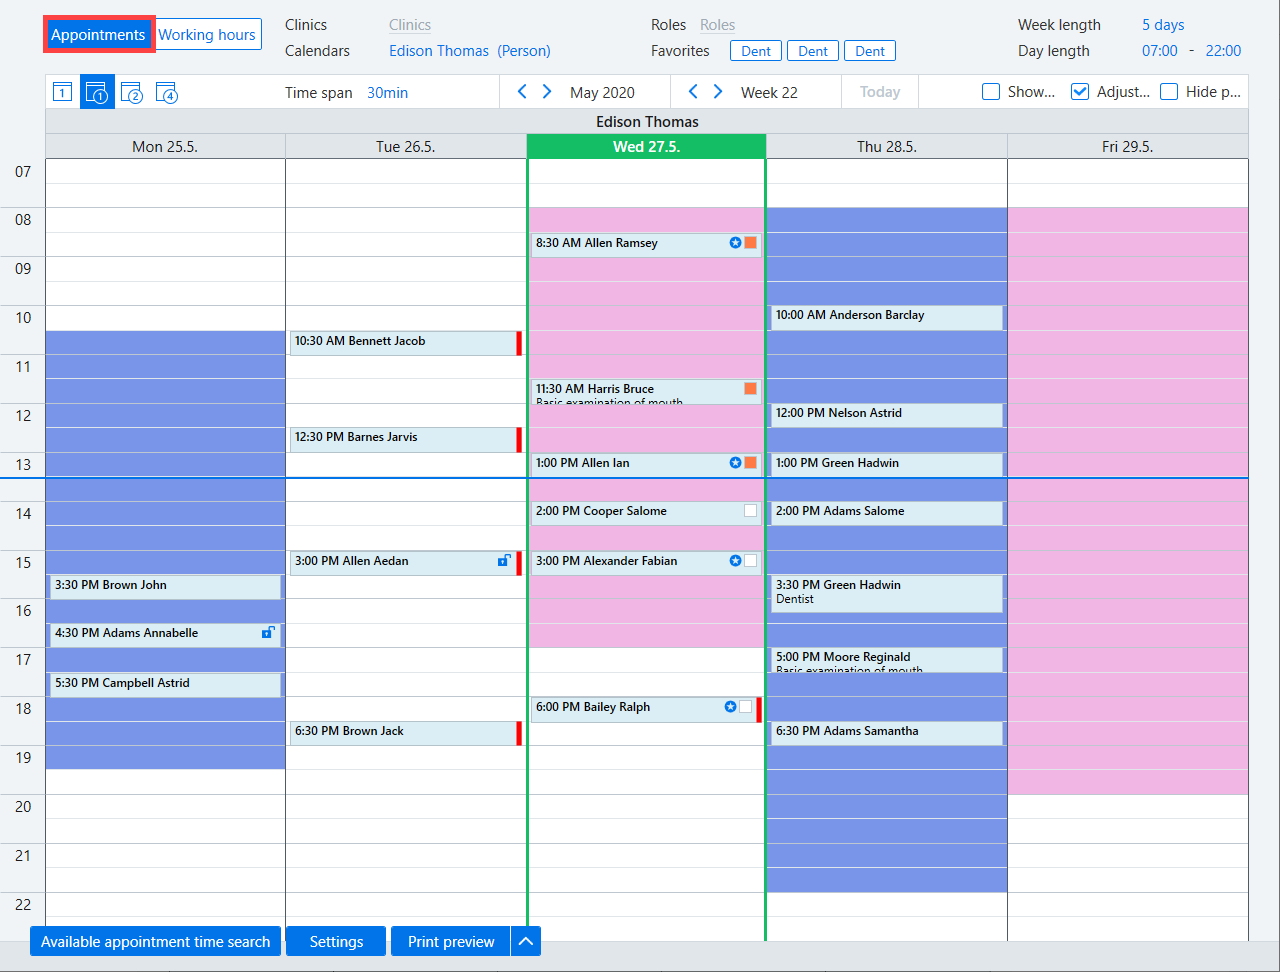Click star icon on Allen Ian appointment

735,463
